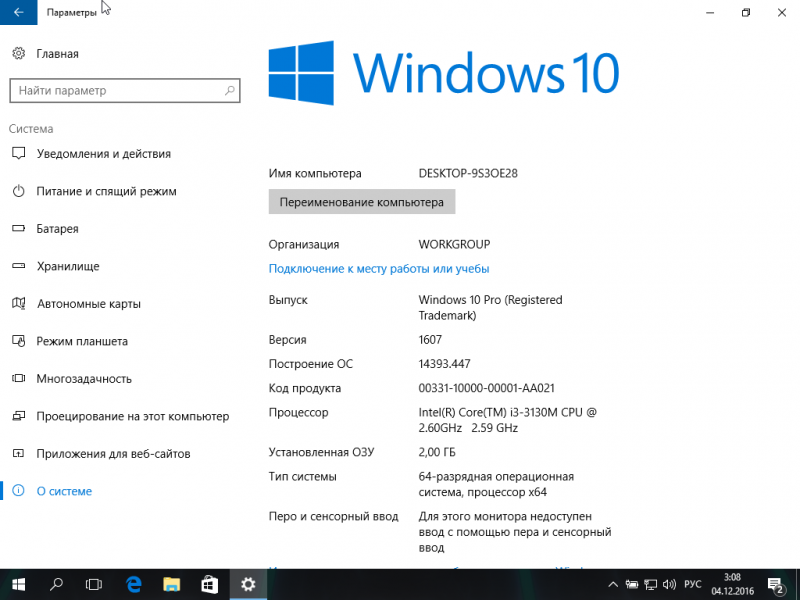This screenshot has width=800, height=600.
Task: Open the Батарея battery icon in the sidebar
Action: 18,229
